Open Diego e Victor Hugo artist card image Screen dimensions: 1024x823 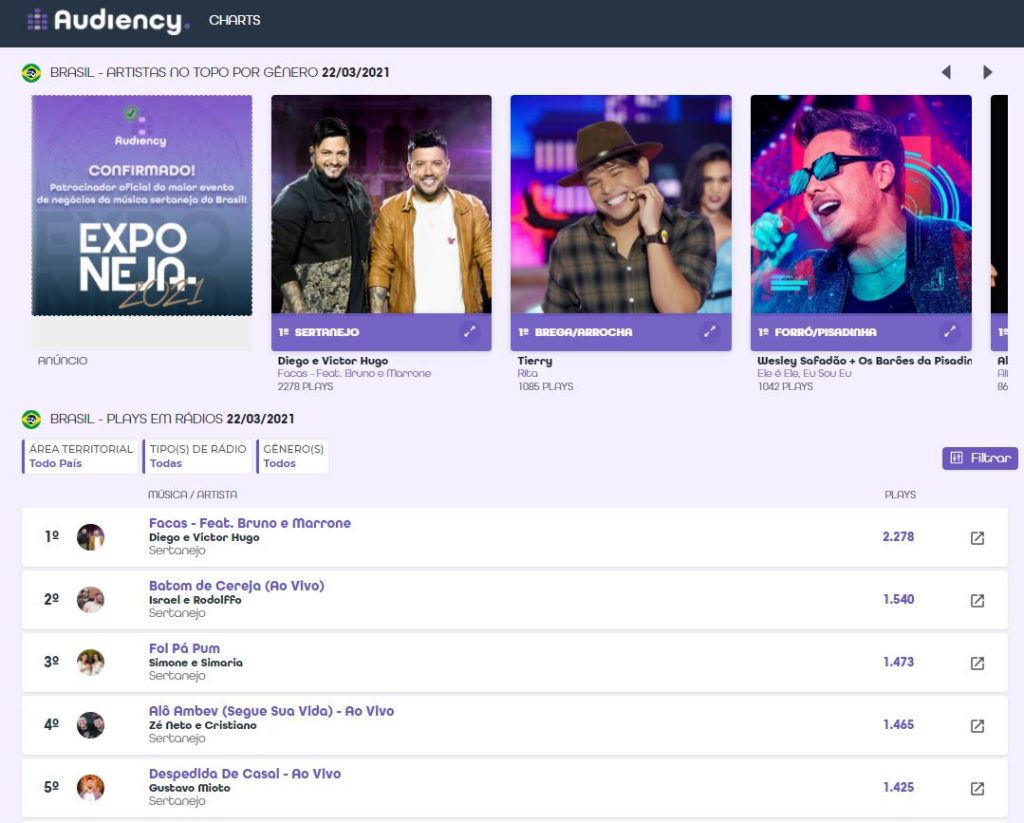pyautogui.click(x=381, y=204)
